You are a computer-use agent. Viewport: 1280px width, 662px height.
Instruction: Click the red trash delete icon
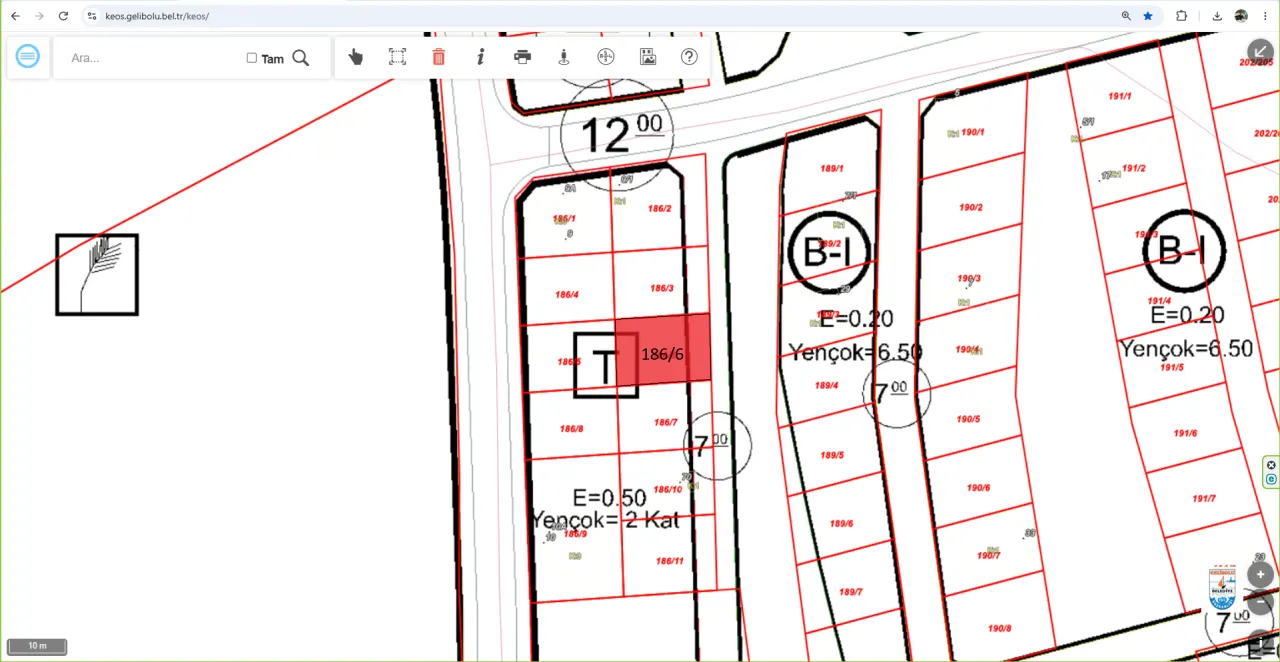click(438, 57)
